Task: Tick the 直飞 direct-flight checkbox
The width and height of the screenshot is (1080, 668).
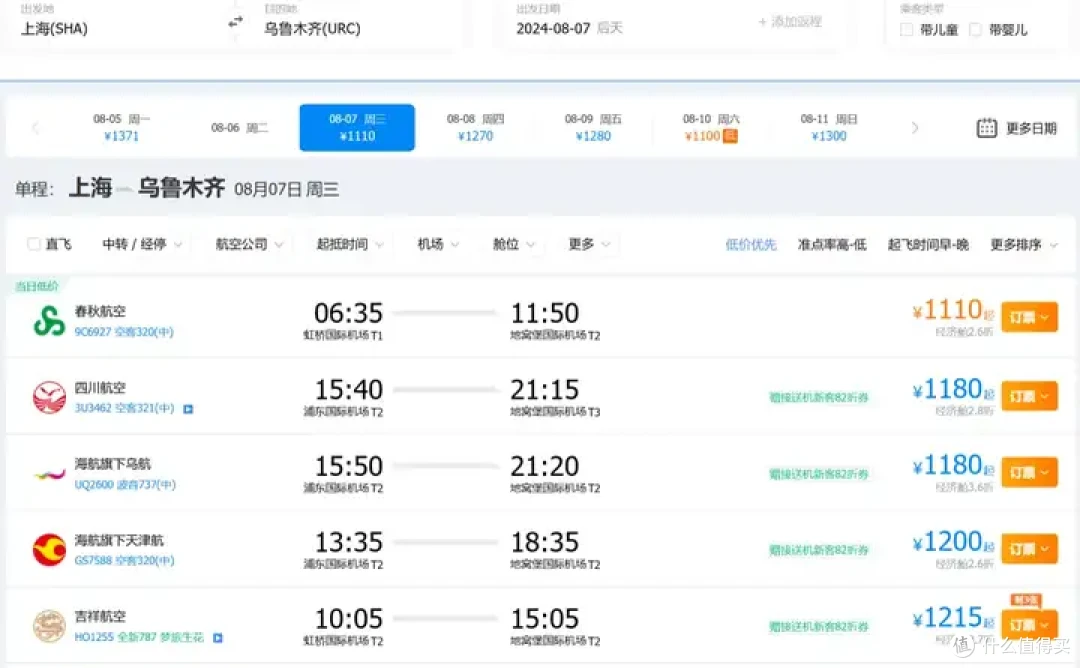Action: [x=33, y=244]
